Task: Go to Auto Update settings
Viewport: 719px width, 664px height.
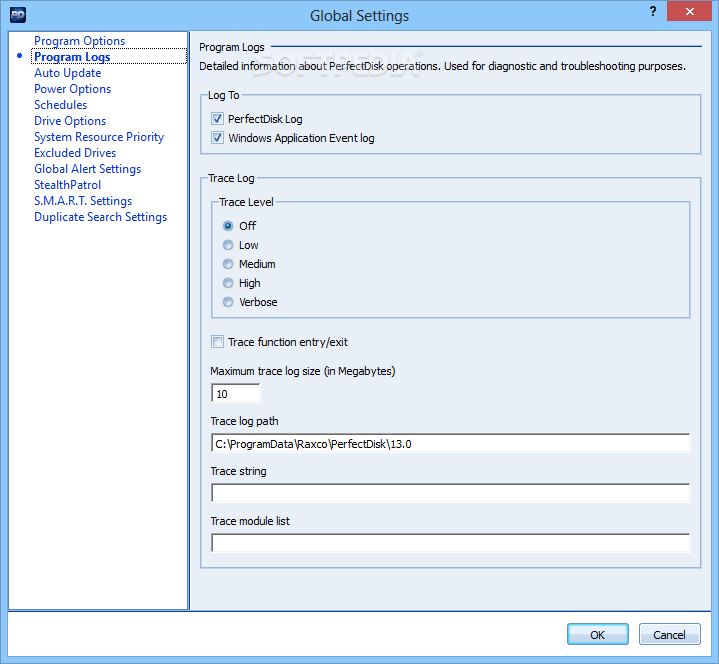Action: (67, 73)
